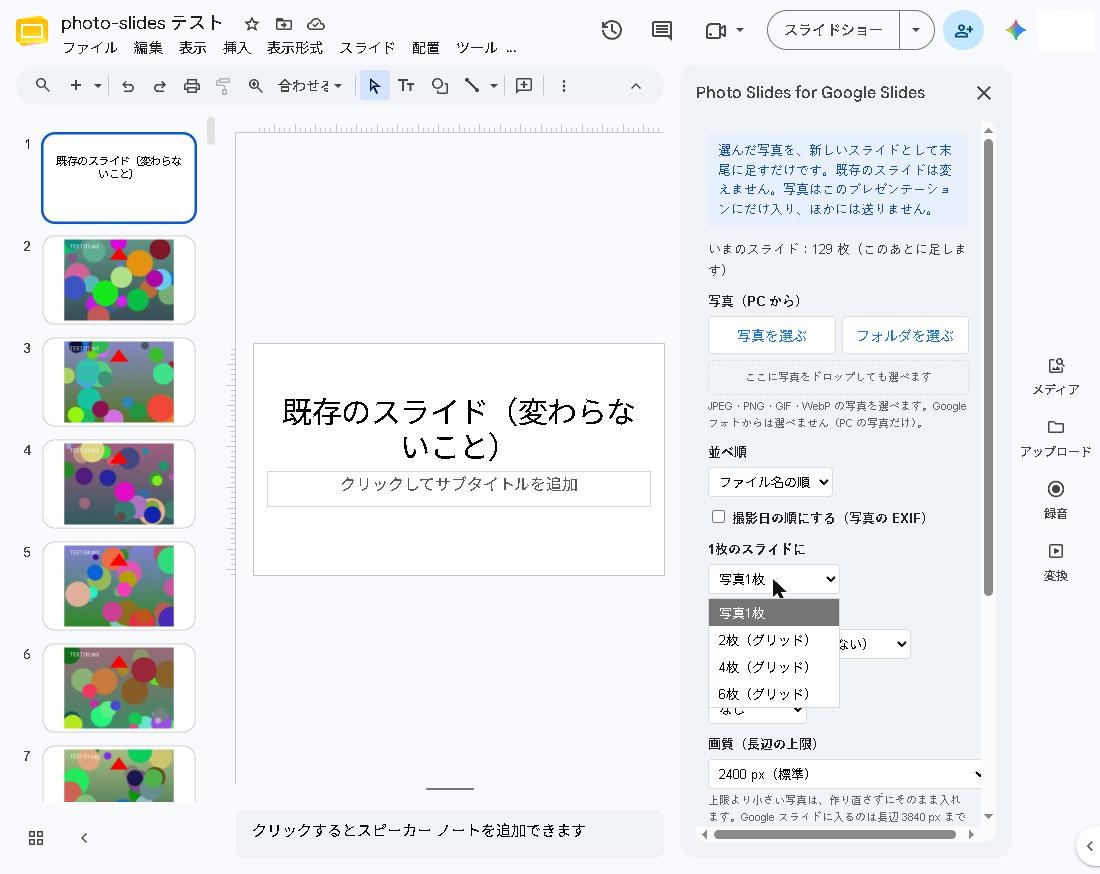Select the 4枚（グリッド） option
Viewport: 1100px width, 874px height.
(x=773, y=666)
